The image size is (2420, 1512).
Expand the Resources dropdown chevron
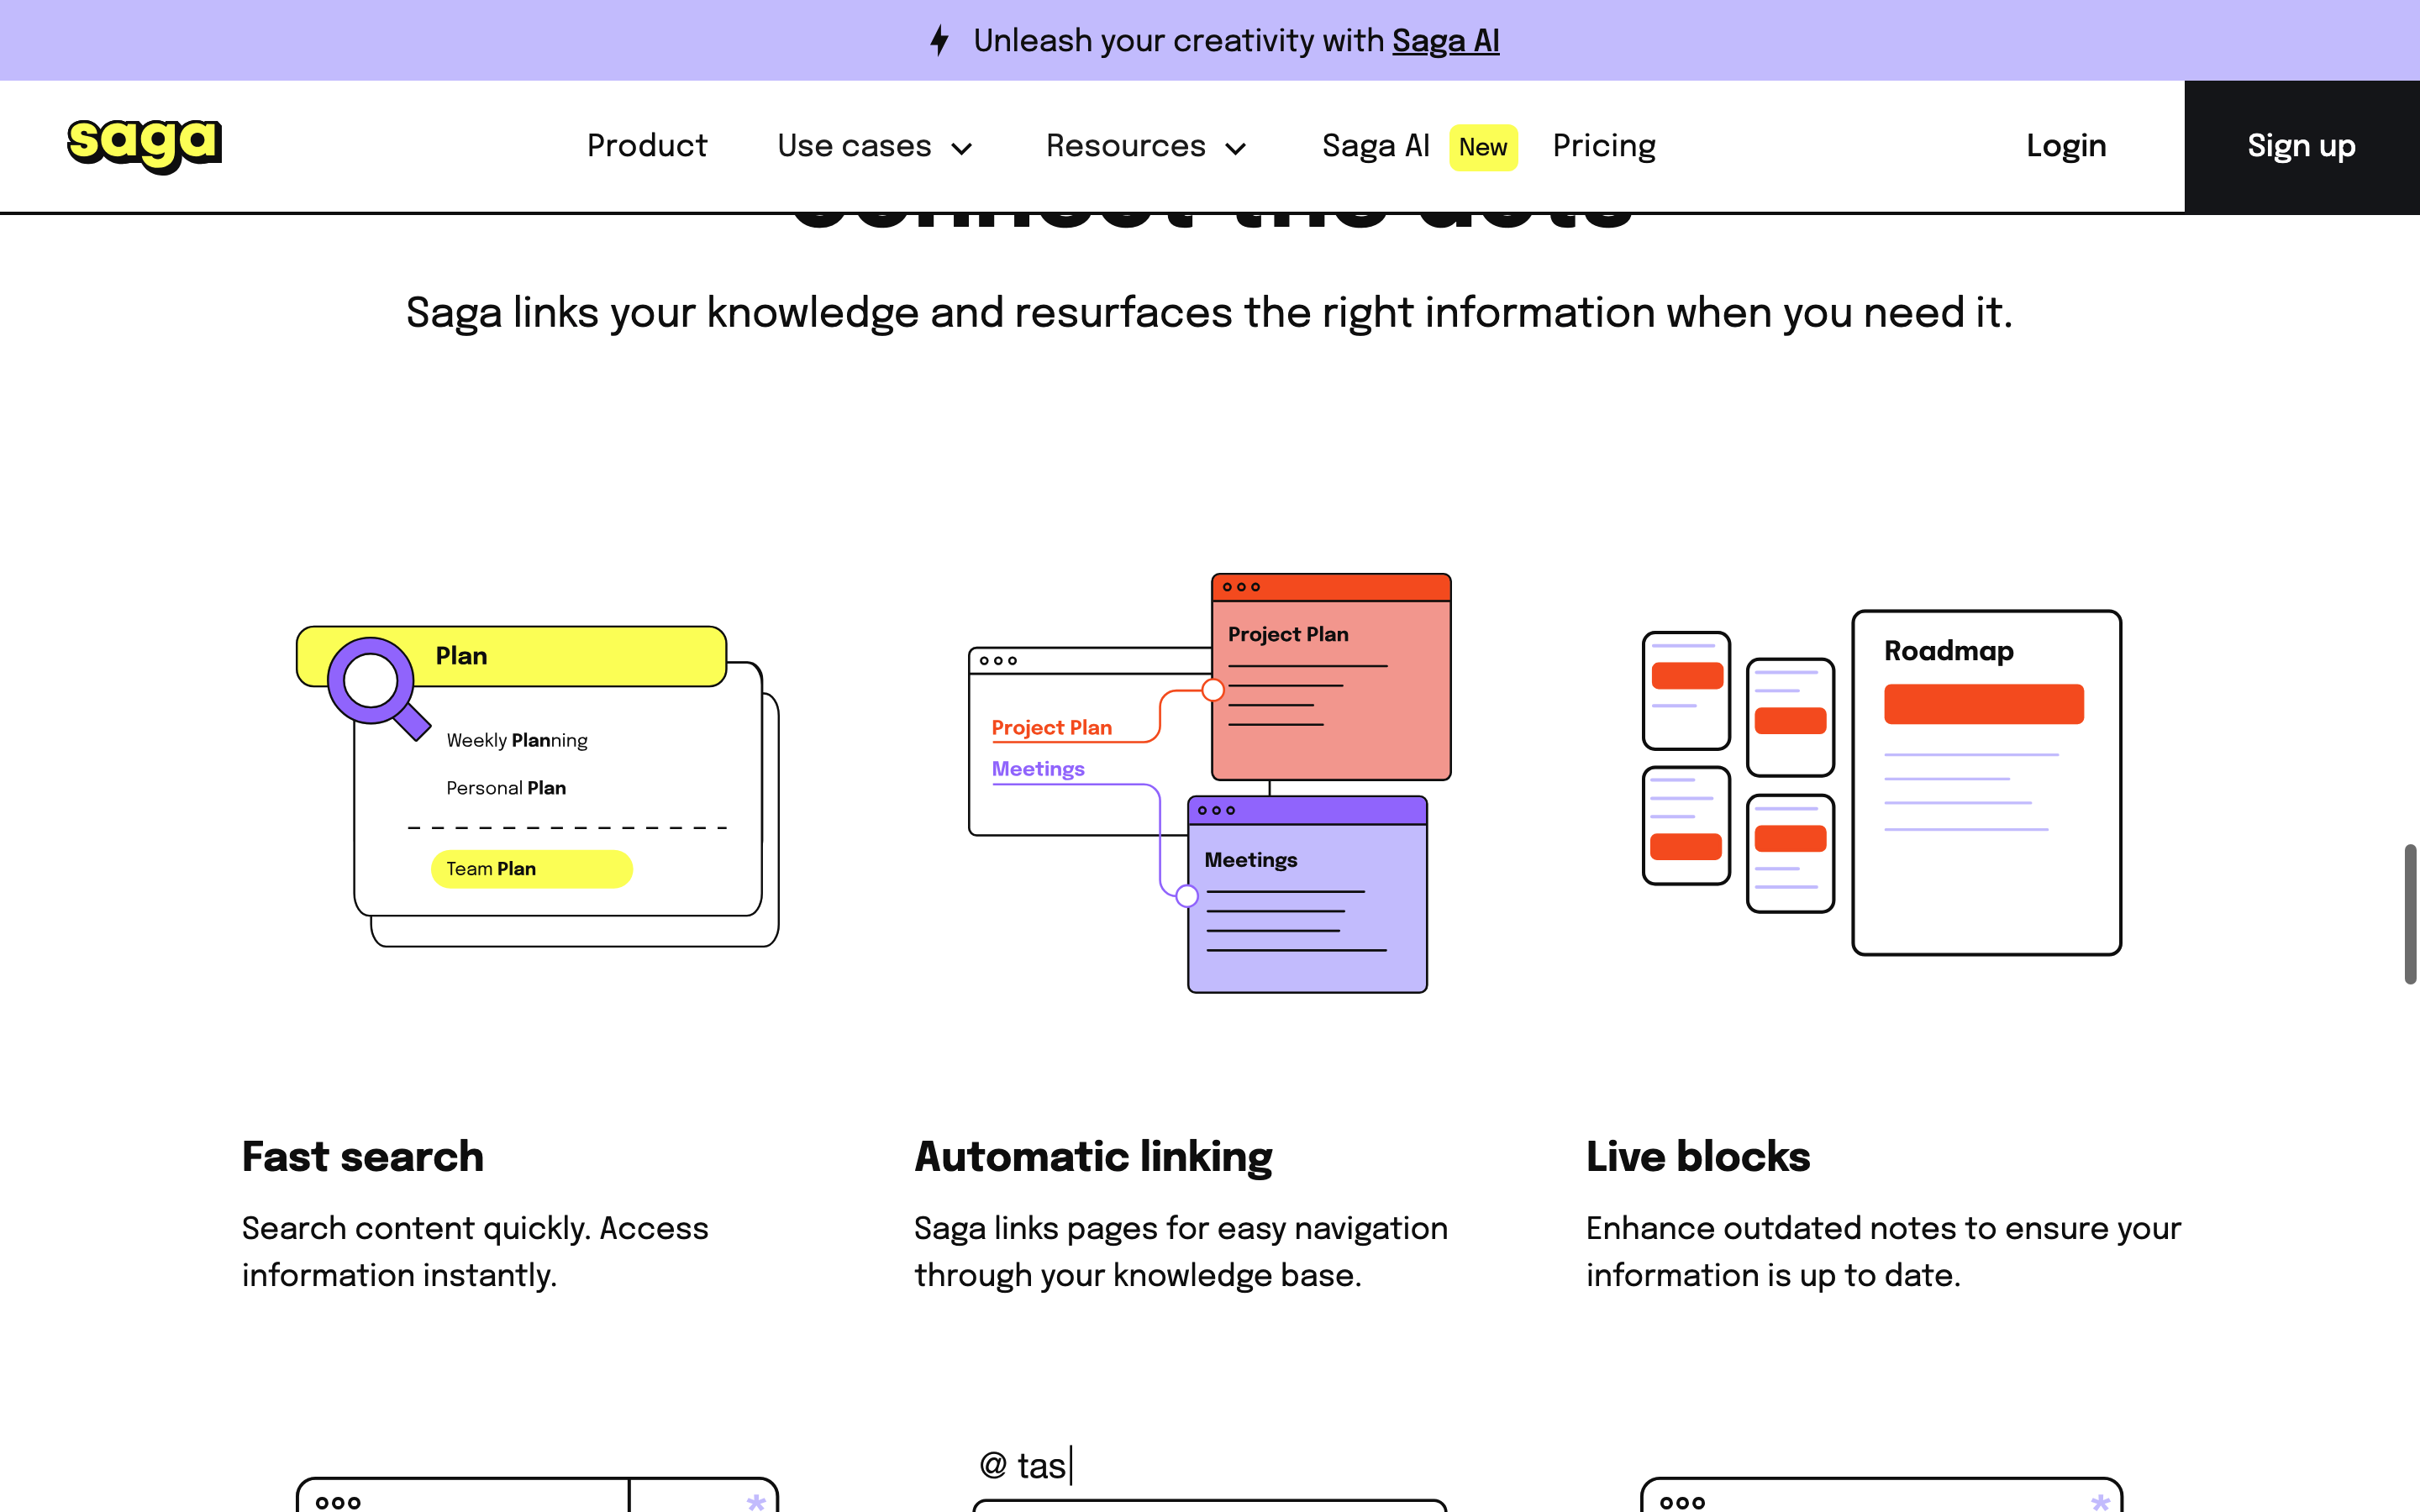pos(1236,149)
